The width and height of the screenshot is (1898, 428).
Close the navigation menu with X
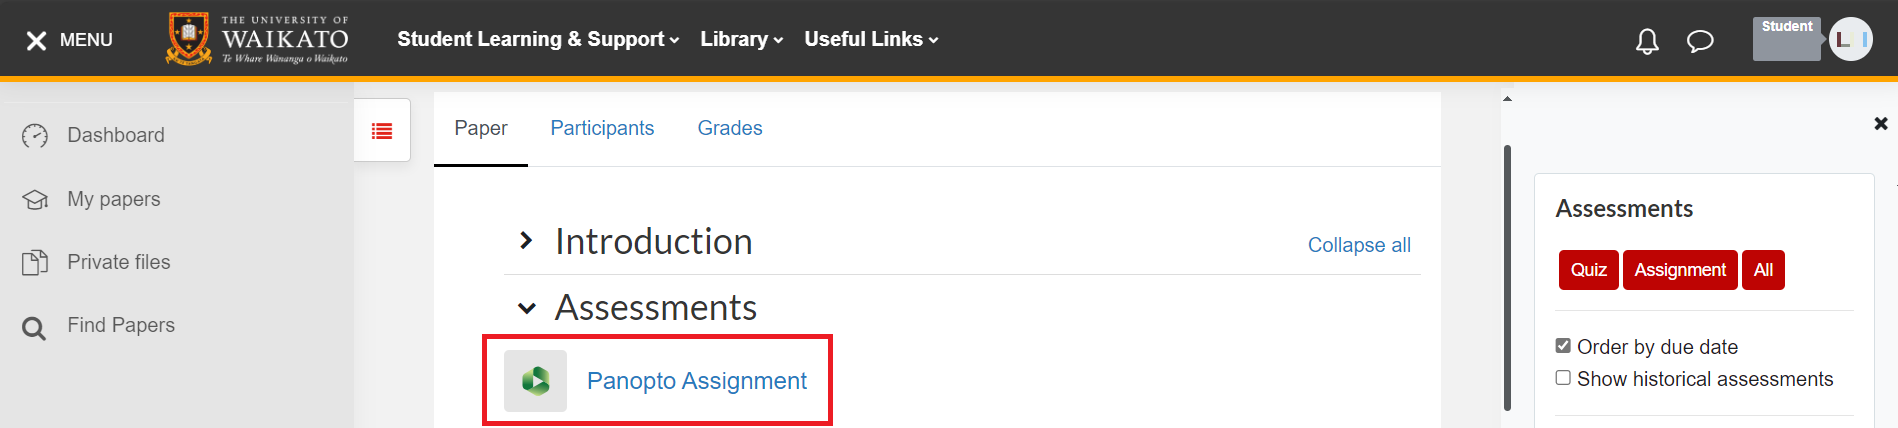pyautogui.click(x=36, y=40)
